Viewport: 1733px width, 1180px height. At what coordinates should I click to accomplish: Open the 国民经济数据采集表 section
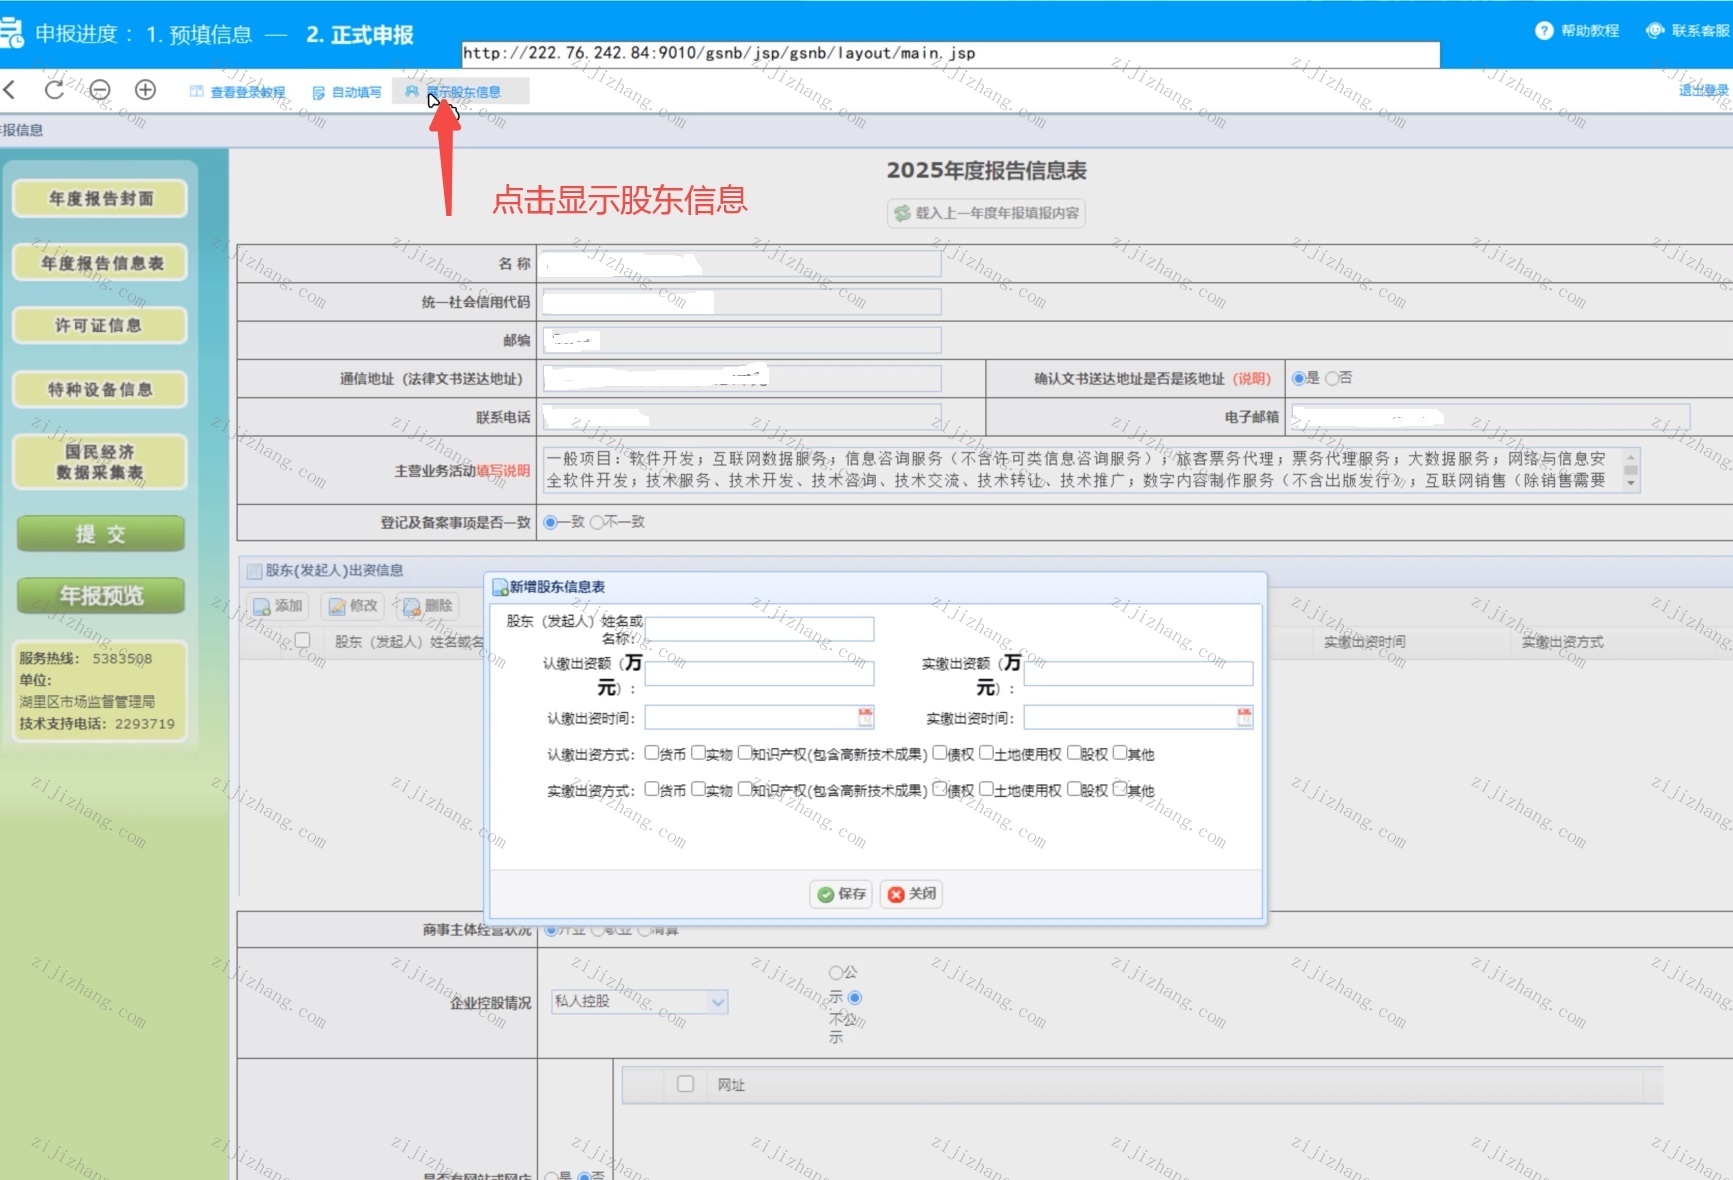[x=100, y=462]
